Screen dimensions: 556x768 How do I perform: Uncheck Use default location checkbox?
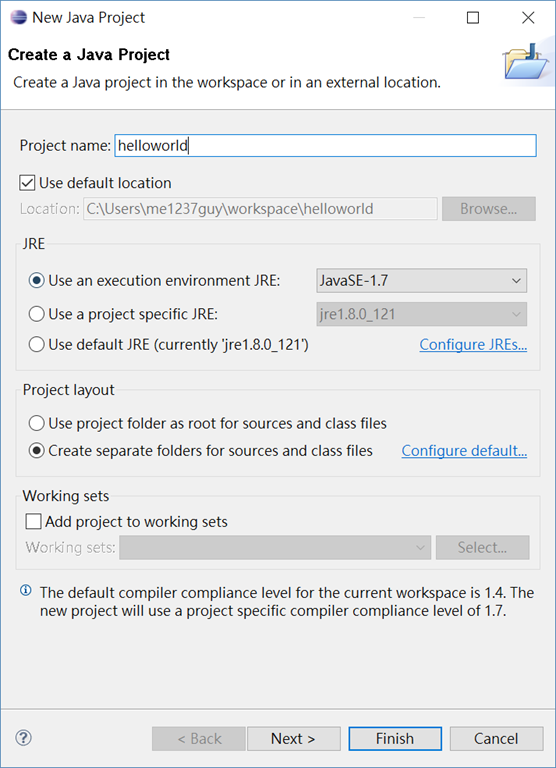click(x=27, y=183)
